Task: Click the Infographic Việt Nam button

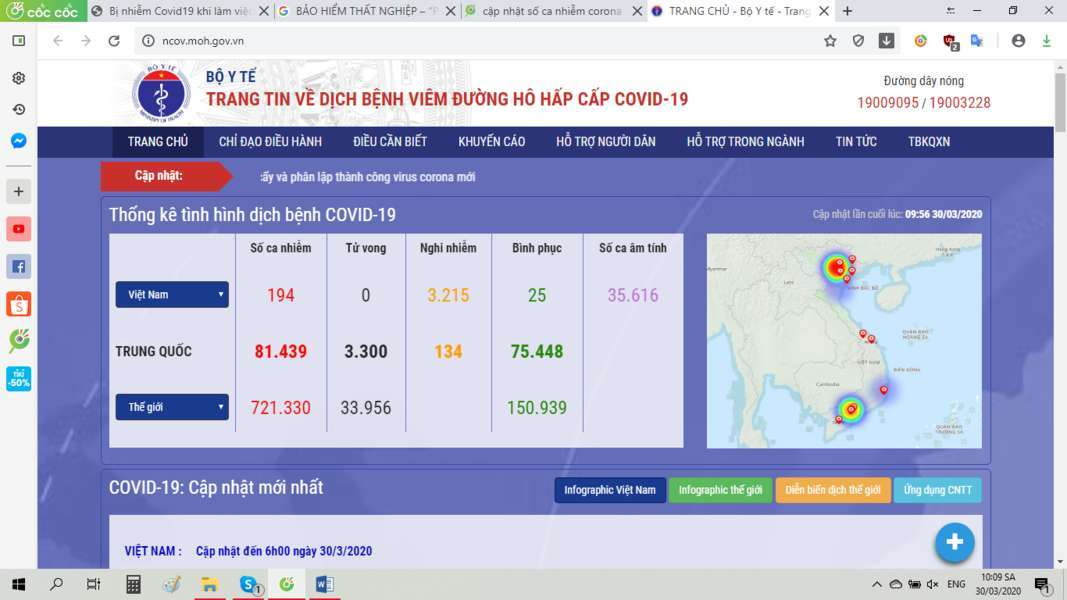Action: pyautogui.click(x=610, y=490)
